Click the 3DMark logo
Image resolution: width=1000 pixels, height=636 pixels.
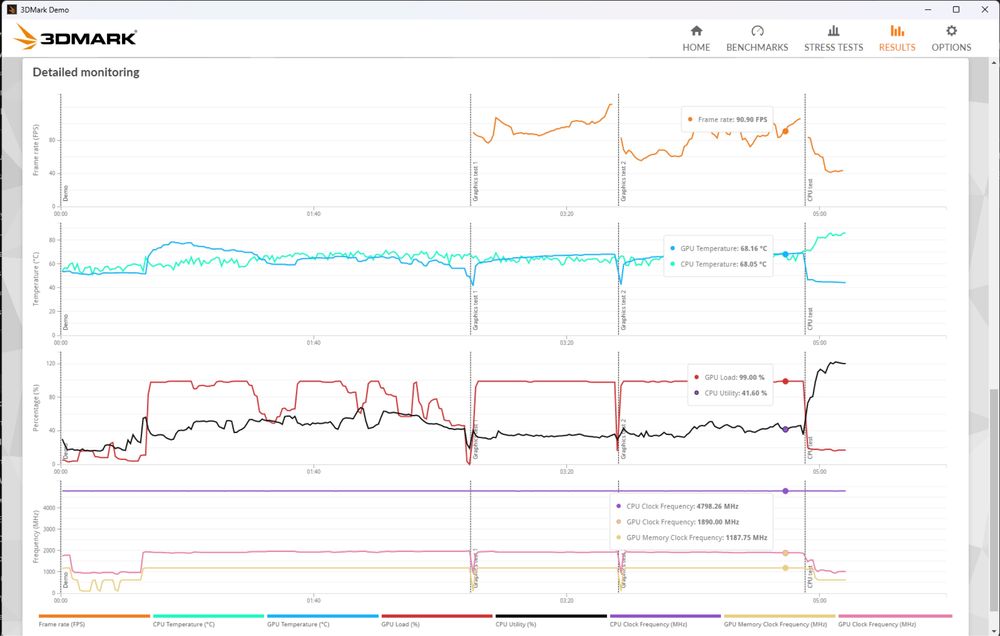(x=75, y=37)
